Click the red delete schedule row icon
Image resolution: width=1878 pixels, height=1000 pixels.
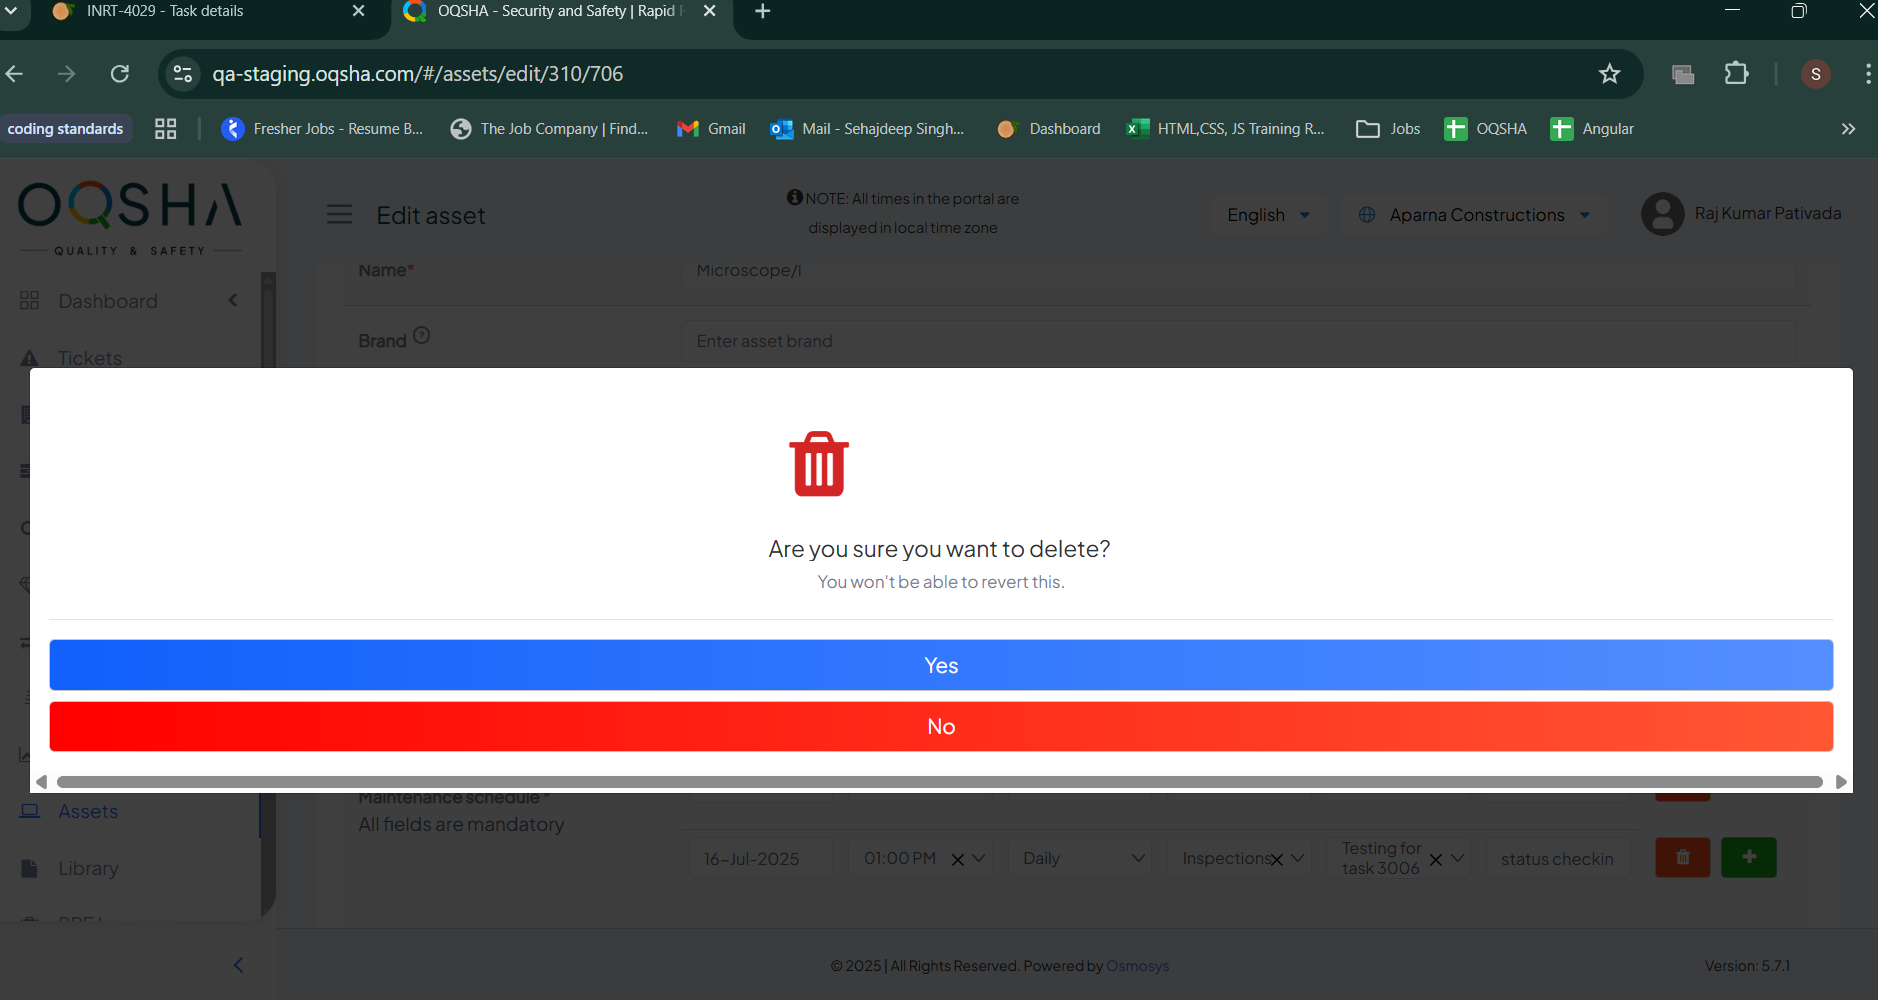point(1682,858)
